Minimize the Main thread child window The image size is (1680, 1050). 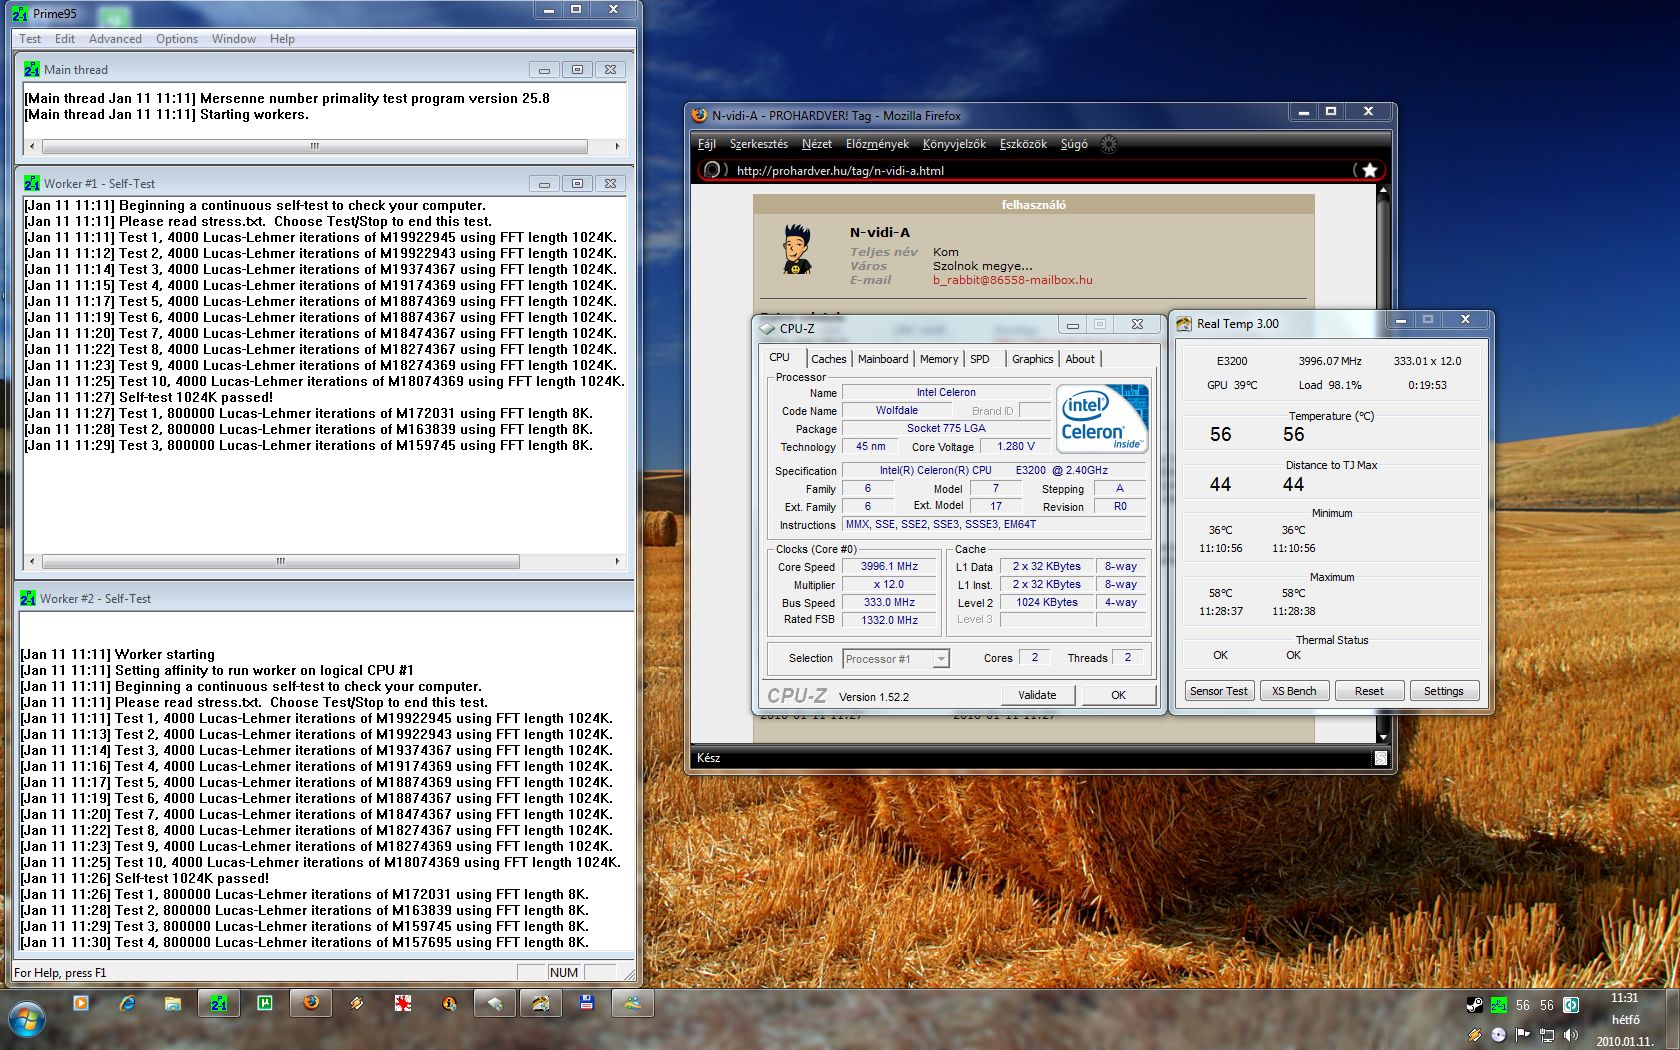[x=544, y=69]
